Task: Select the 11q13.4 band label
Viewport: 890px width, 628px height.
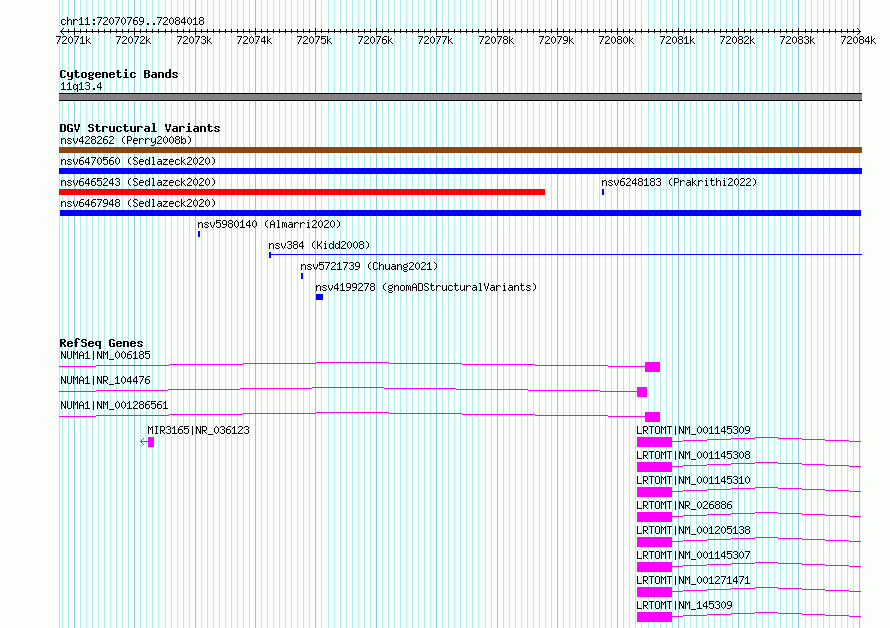Action: pos(81,86)
